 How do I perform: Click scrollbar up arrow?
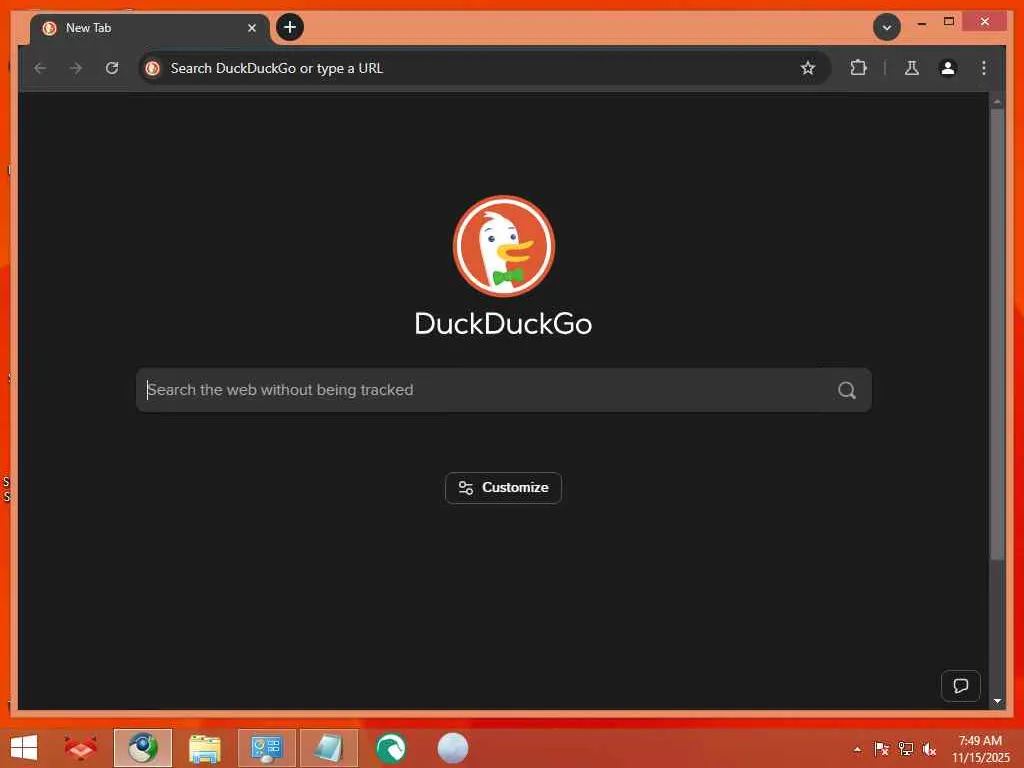pos(997,101)
